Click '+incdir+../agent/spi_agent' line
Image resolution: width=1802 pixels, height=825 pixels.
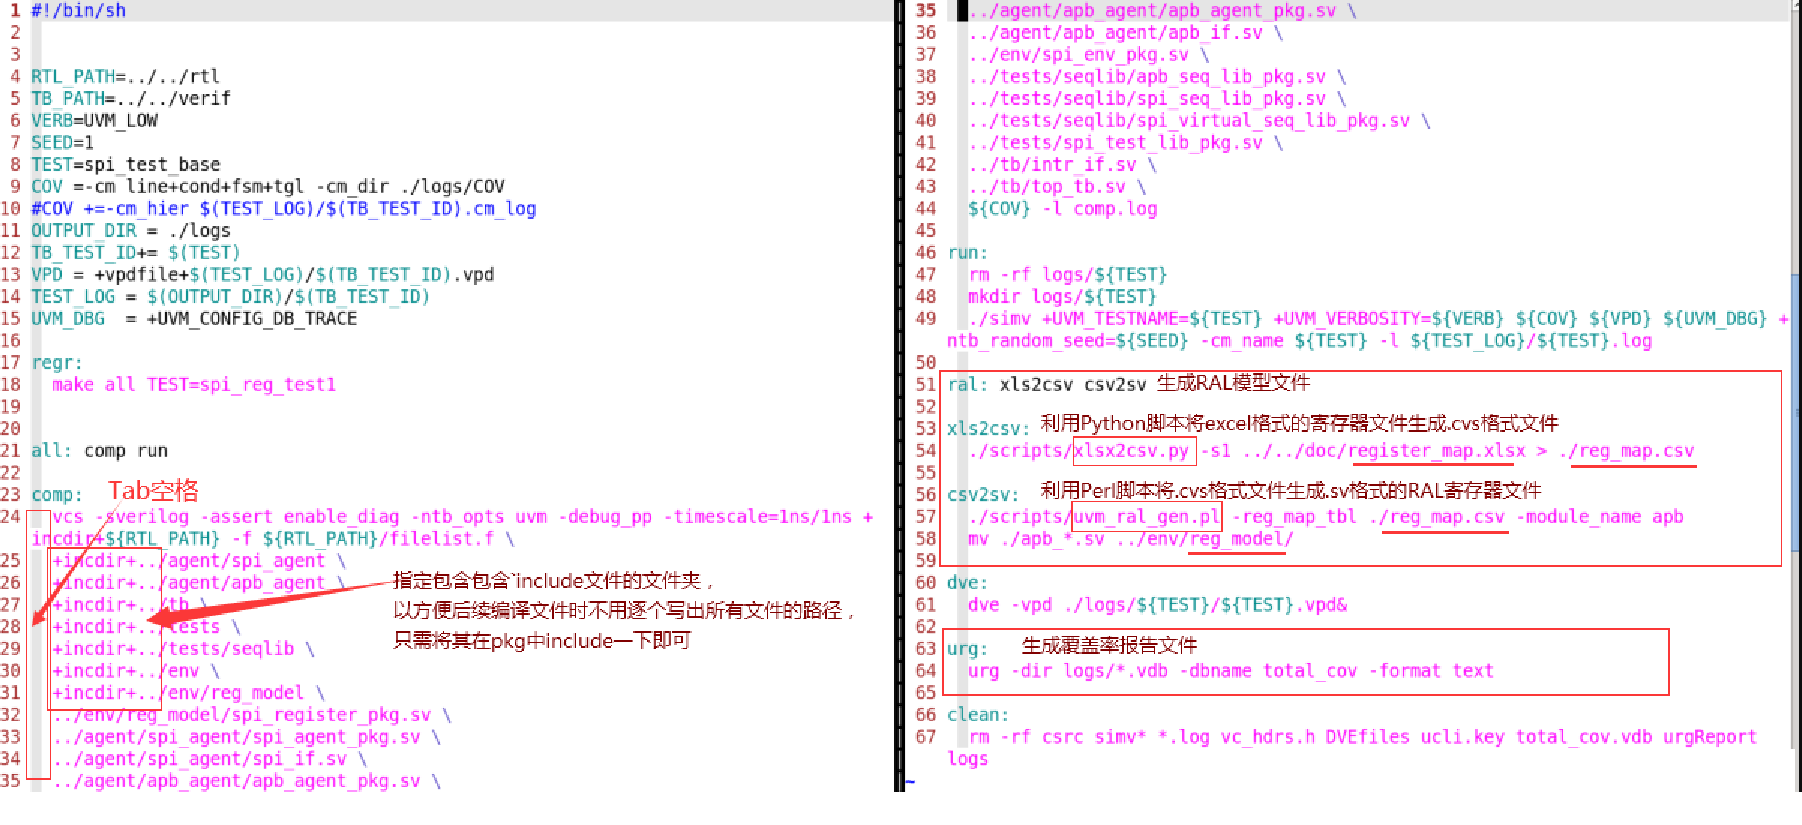pyautogui.click(x=198, y=560)
